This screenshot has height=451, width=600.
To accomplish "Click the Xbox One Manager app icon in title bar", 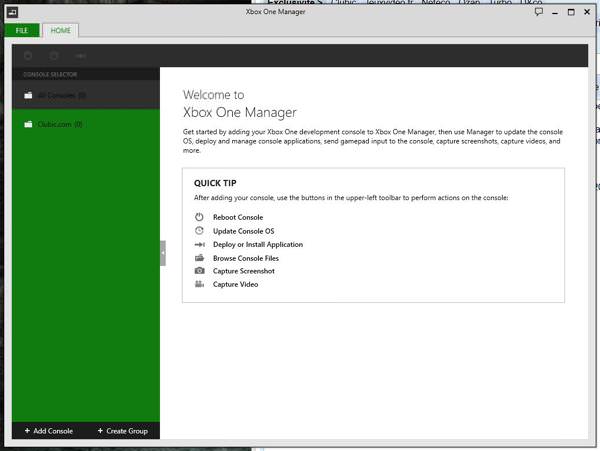I will coord(12,12).
